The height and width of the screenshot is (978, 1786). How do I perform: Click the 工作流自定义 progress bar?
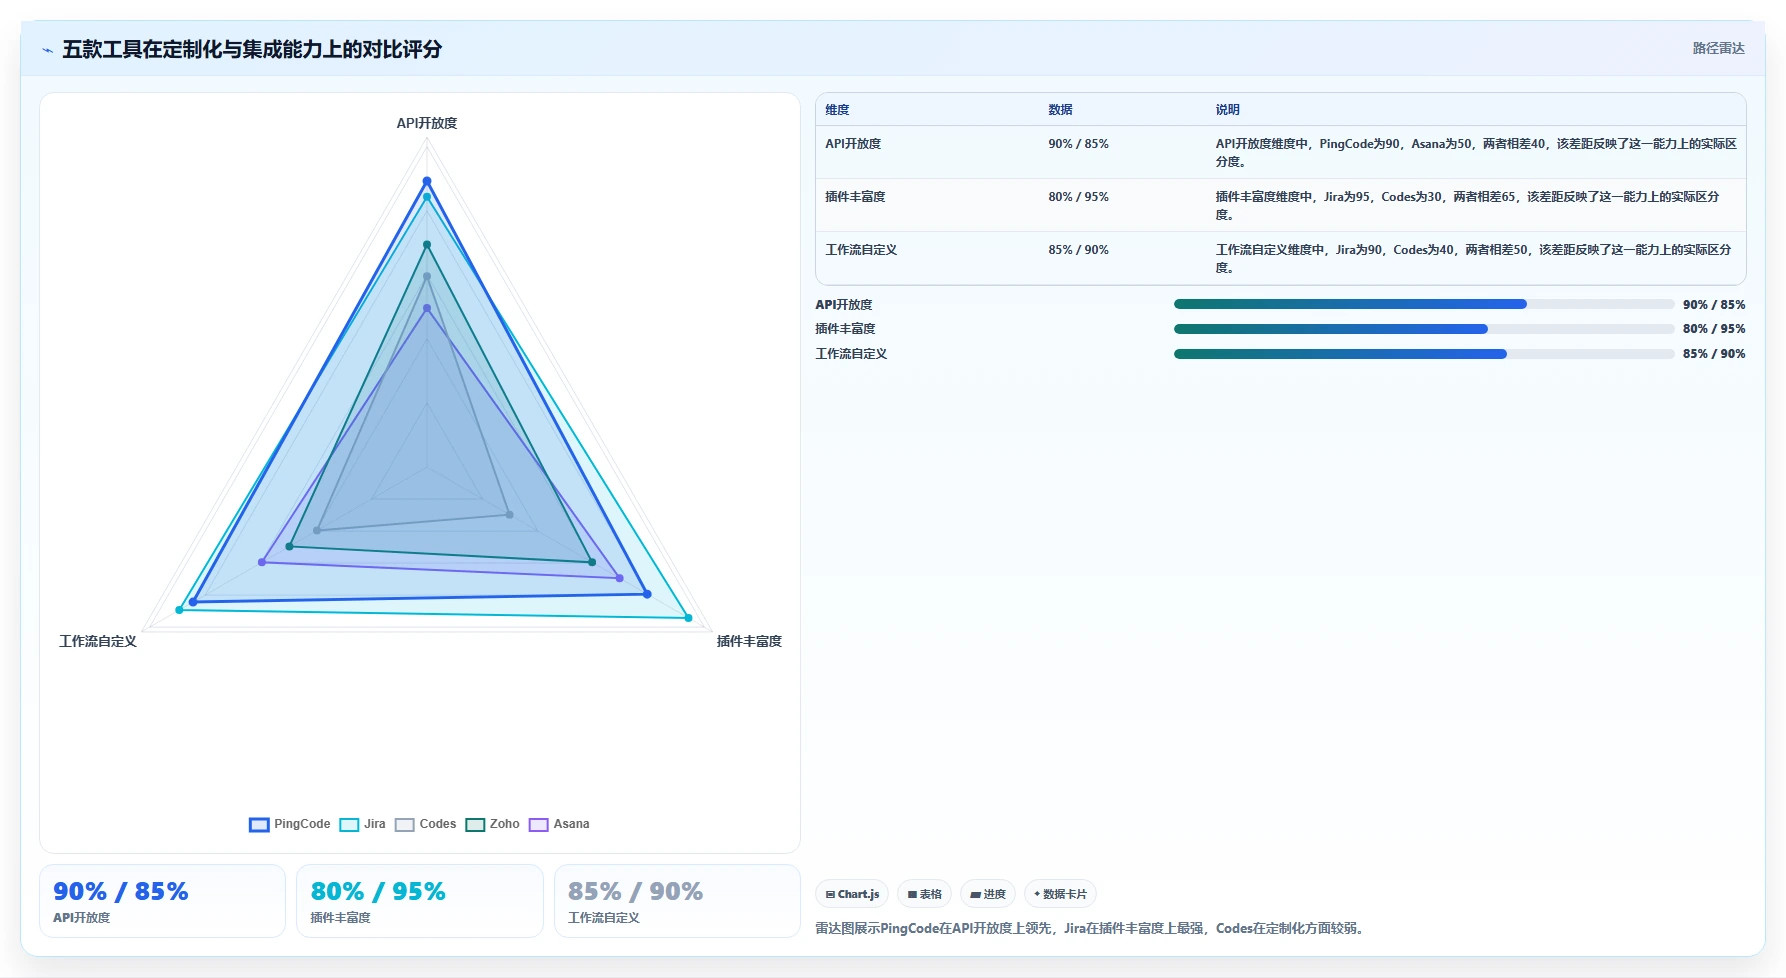pyautogui.click(x=1423, y=354)
